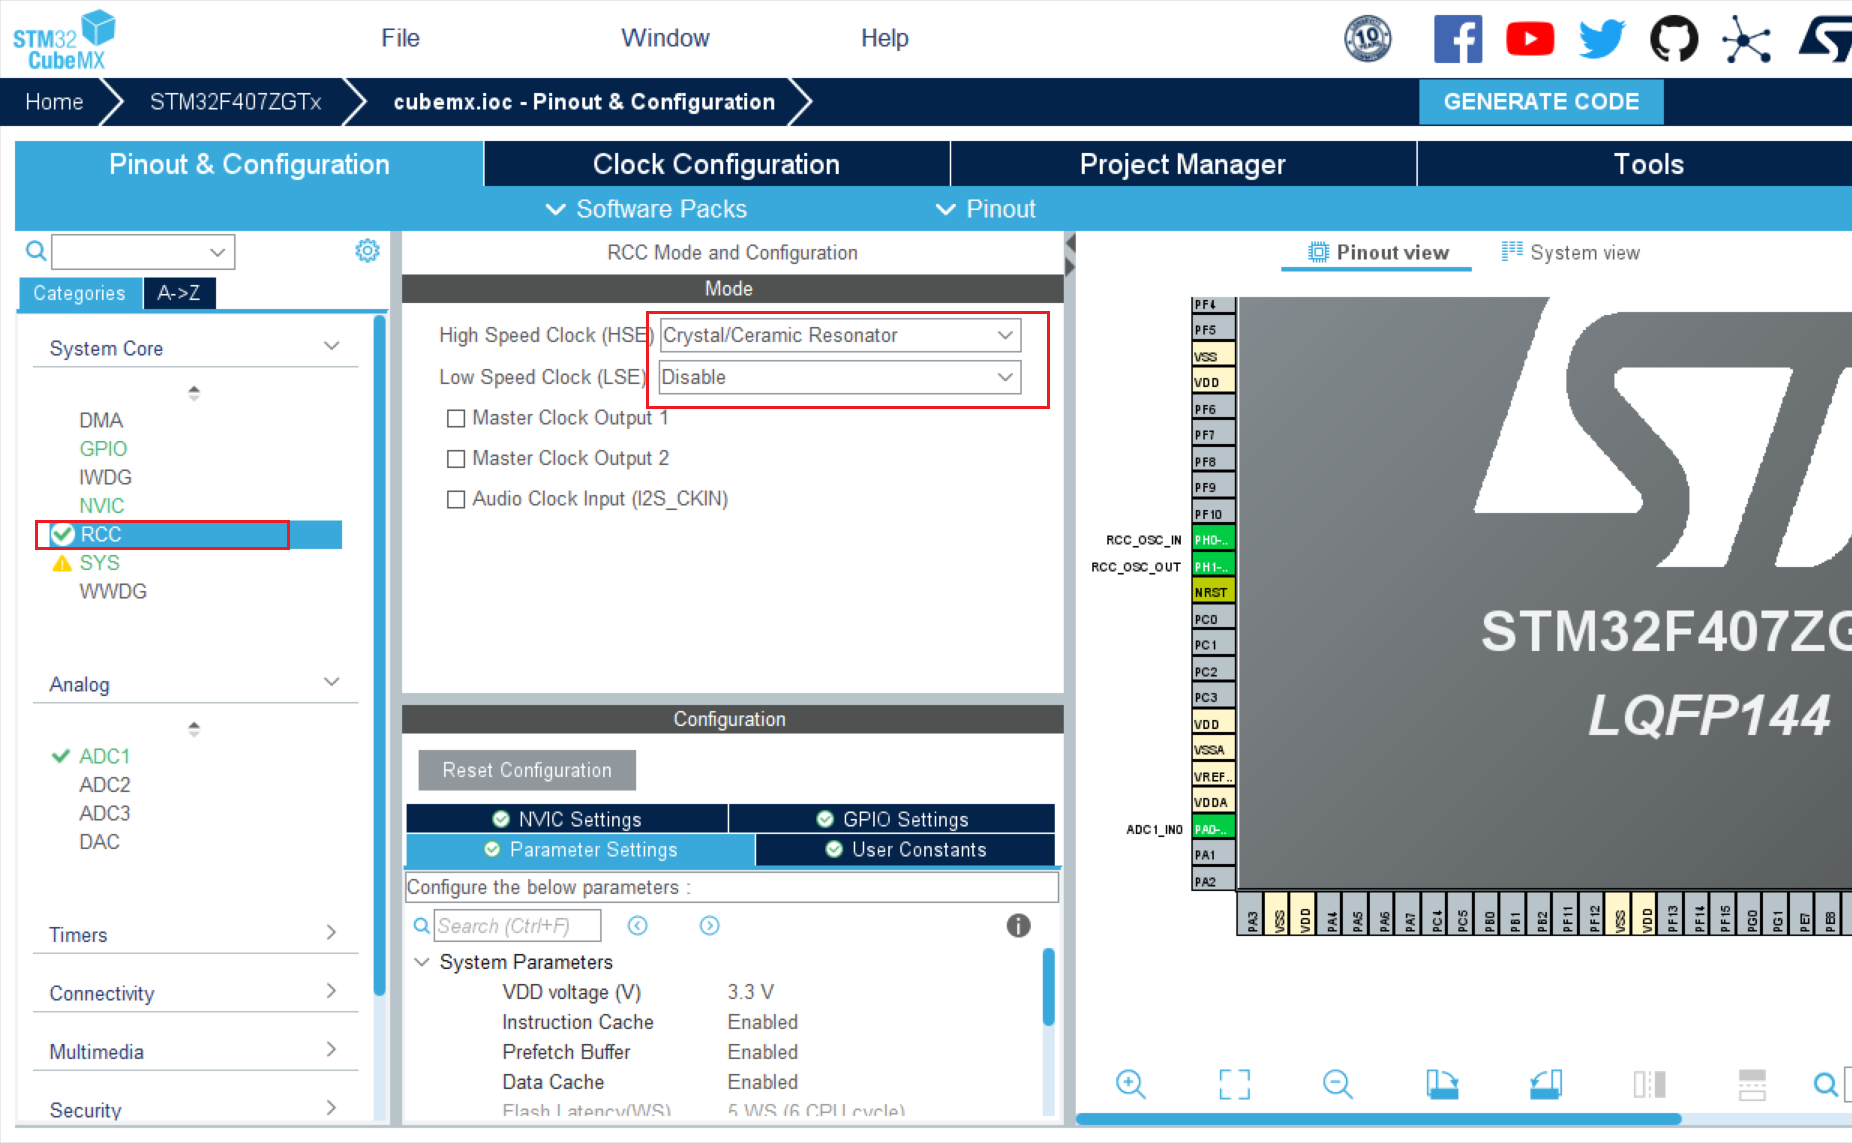Select GPIO in System Core list
Screen dimensions: 1852x1143
[x=103, y=449]
